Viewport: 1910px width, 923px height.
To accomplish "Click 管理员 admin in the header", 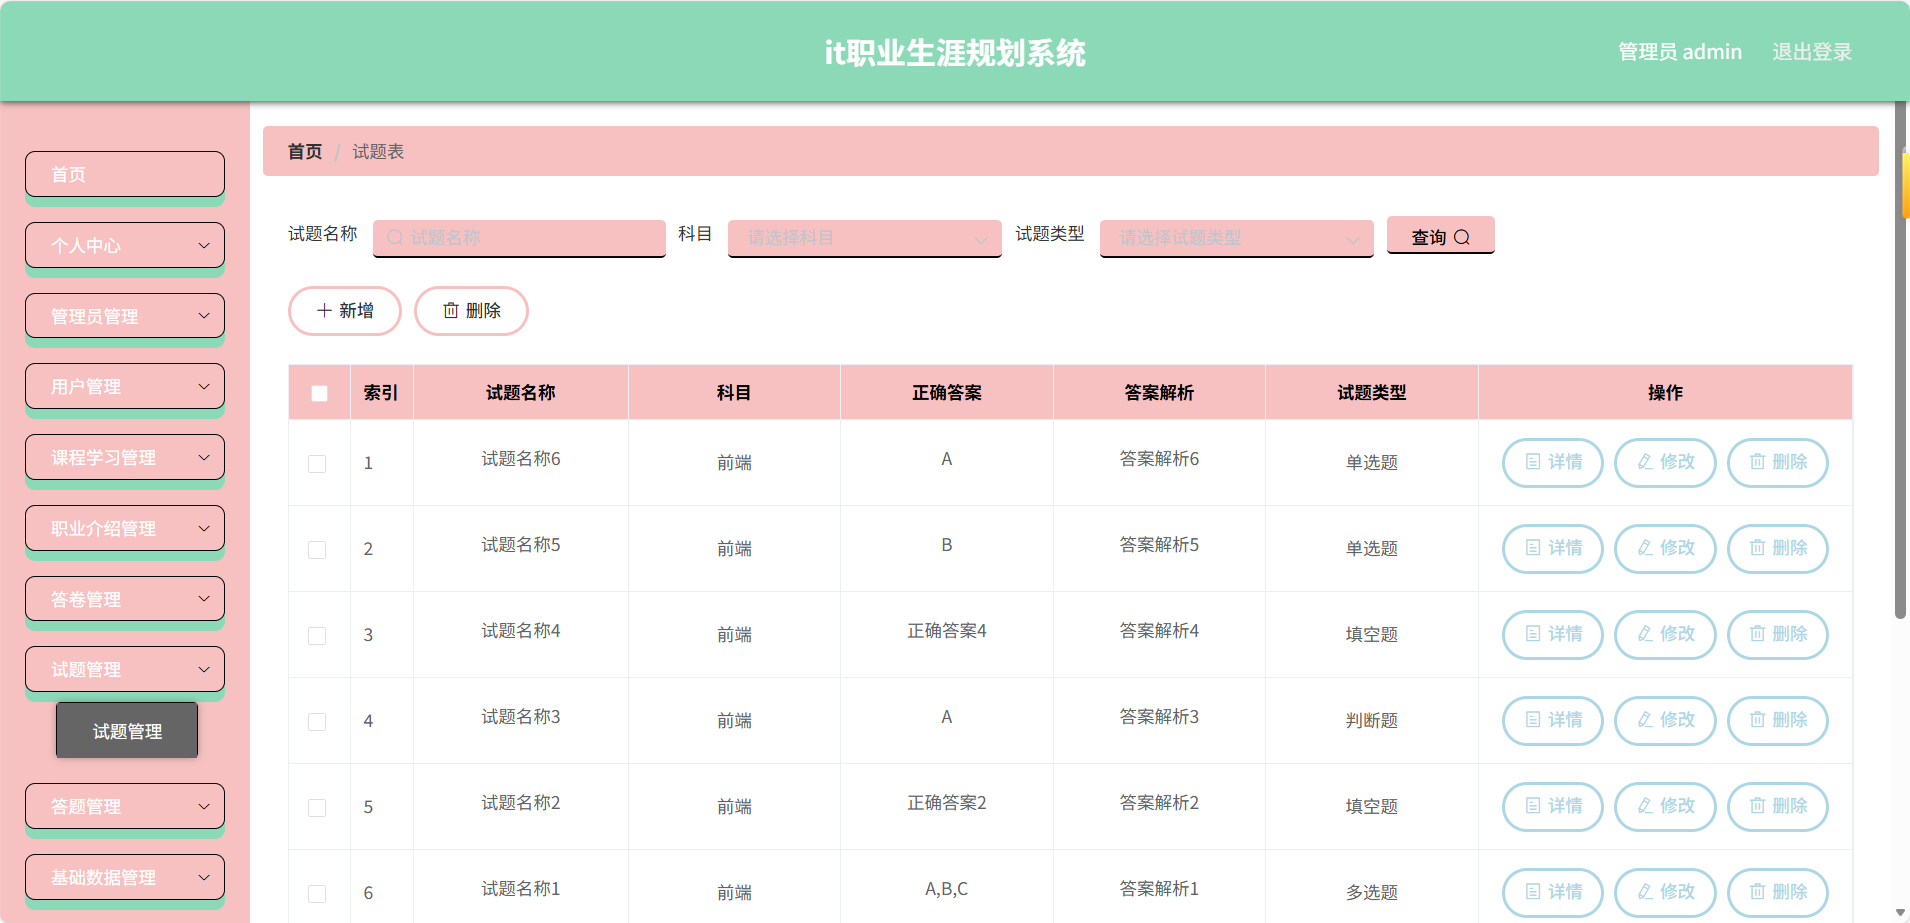I will (1680, 52).
